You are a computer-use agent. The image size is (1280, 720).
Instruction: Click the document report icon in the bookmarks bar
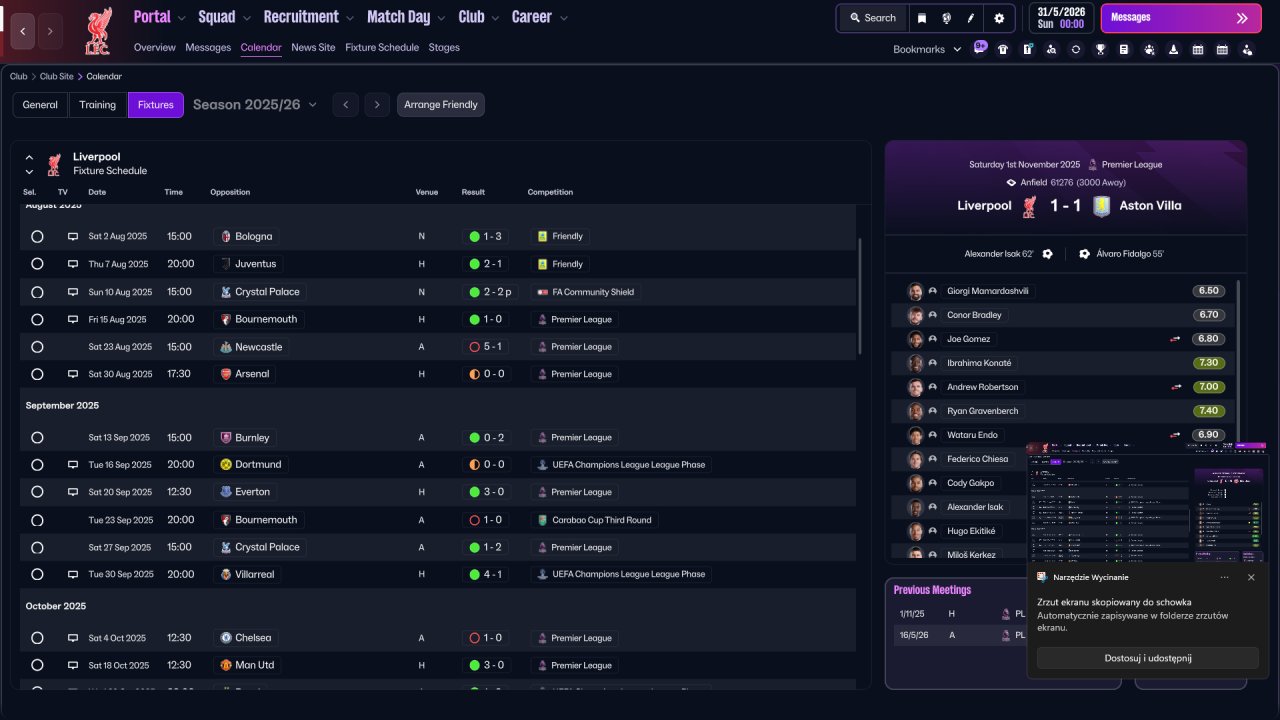point(1124,49)
